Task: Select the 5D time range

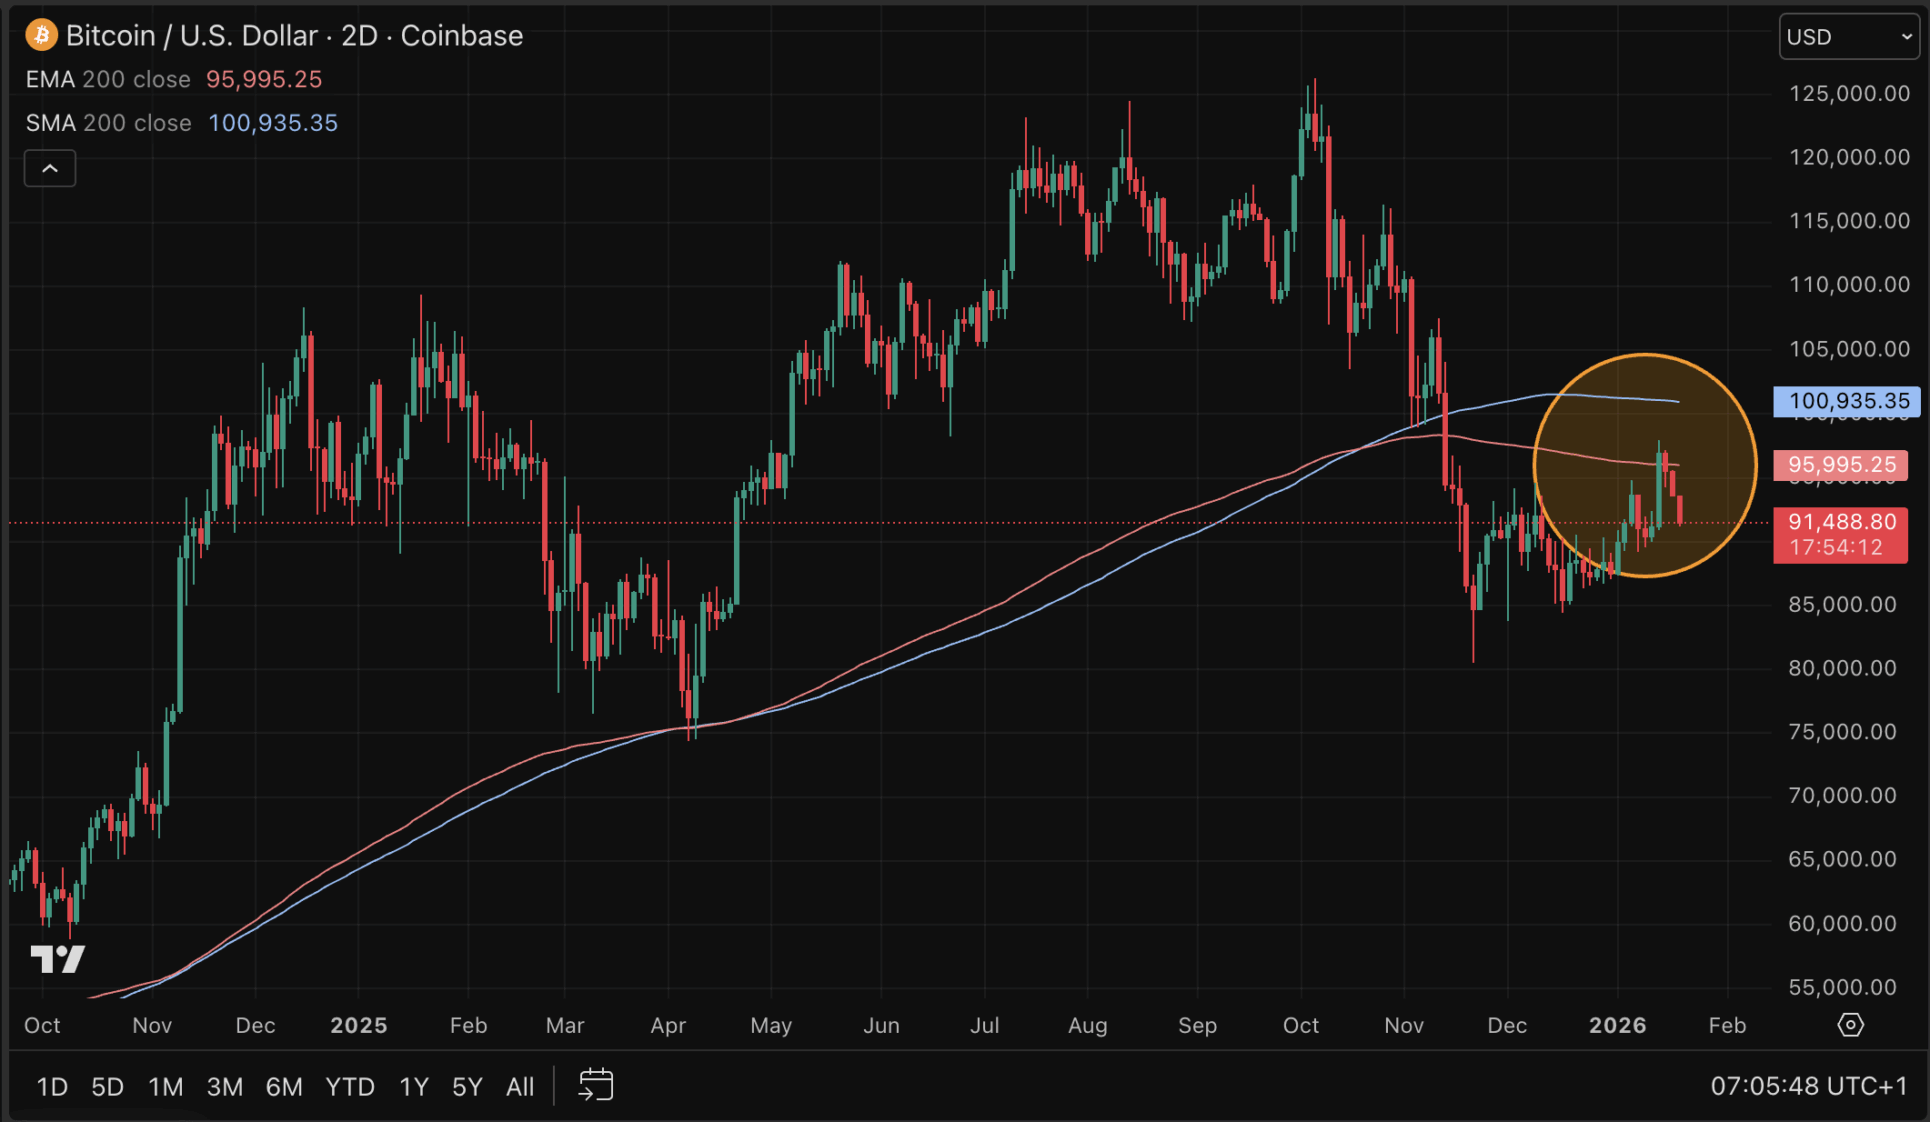Action: click(x=108, y=1087)
